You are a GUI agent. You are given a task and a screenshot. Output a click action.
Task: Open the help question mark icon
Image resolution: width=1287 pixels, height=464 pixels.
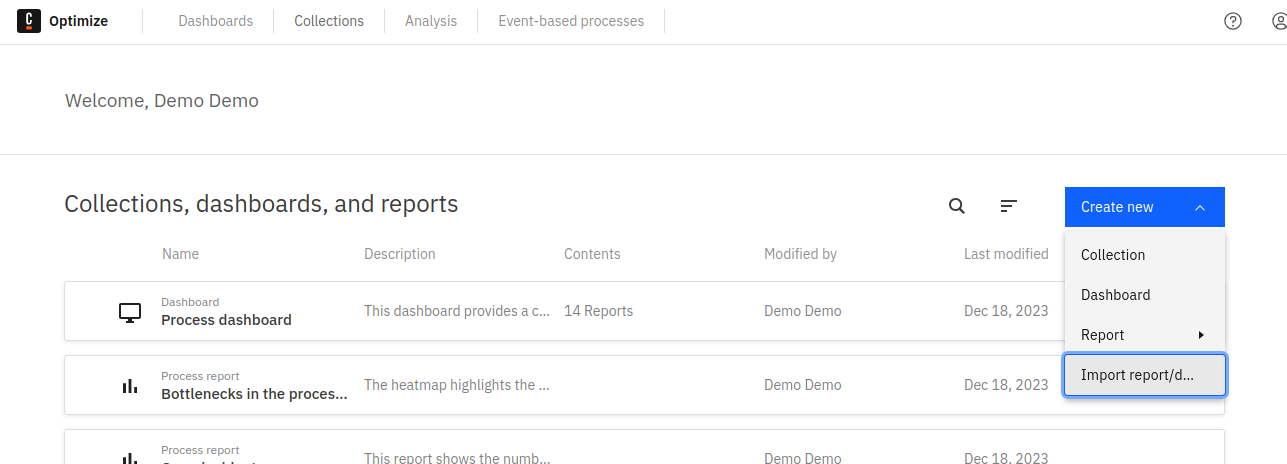[1233, 21]
